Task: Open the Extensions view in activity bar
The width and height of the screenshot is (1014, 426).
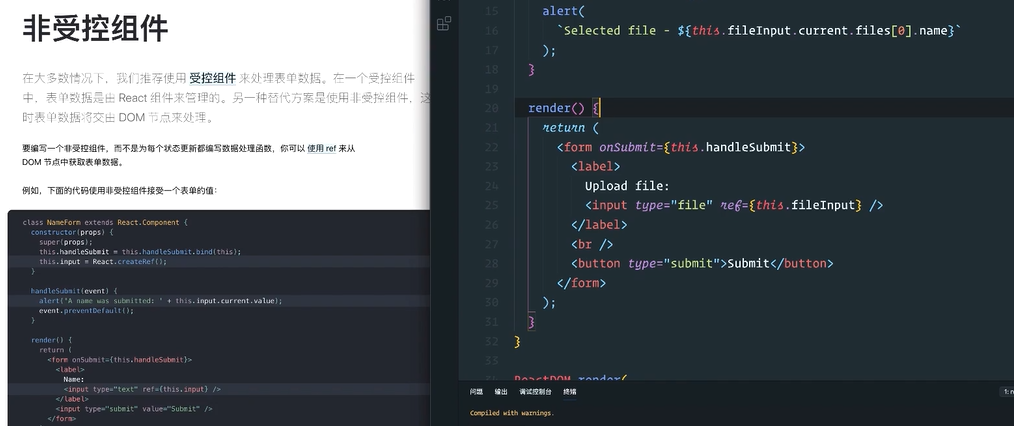Action: pyautogui.click(x=444, y=24)
